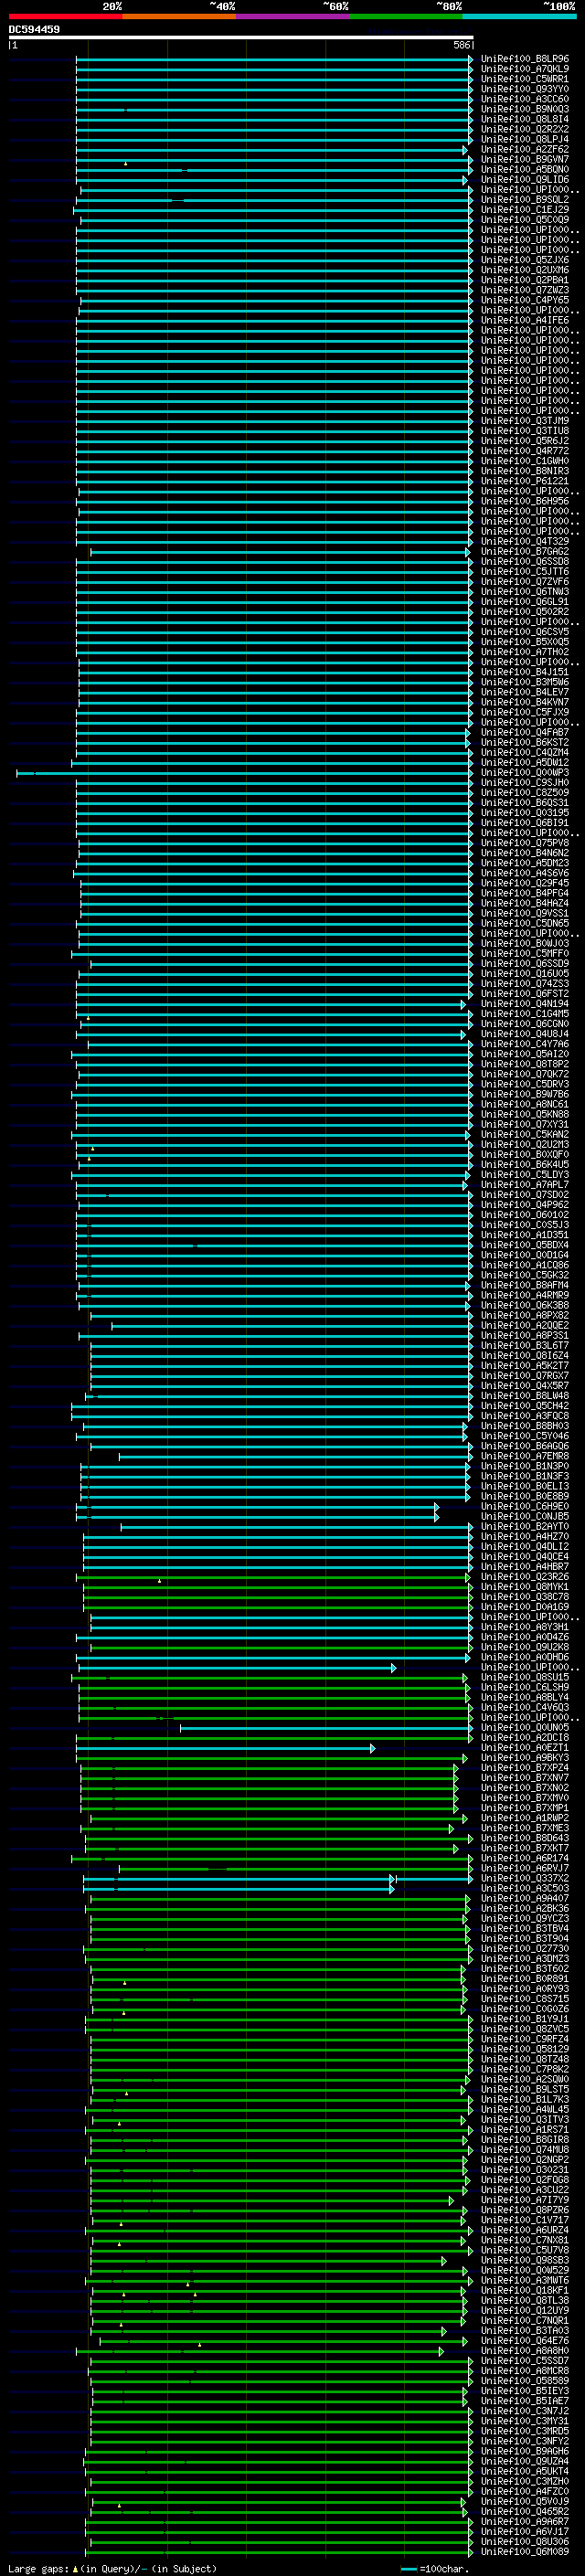
Task: Select the UniRef100_A4IFE6 label
Action: (x=525, y=321)
